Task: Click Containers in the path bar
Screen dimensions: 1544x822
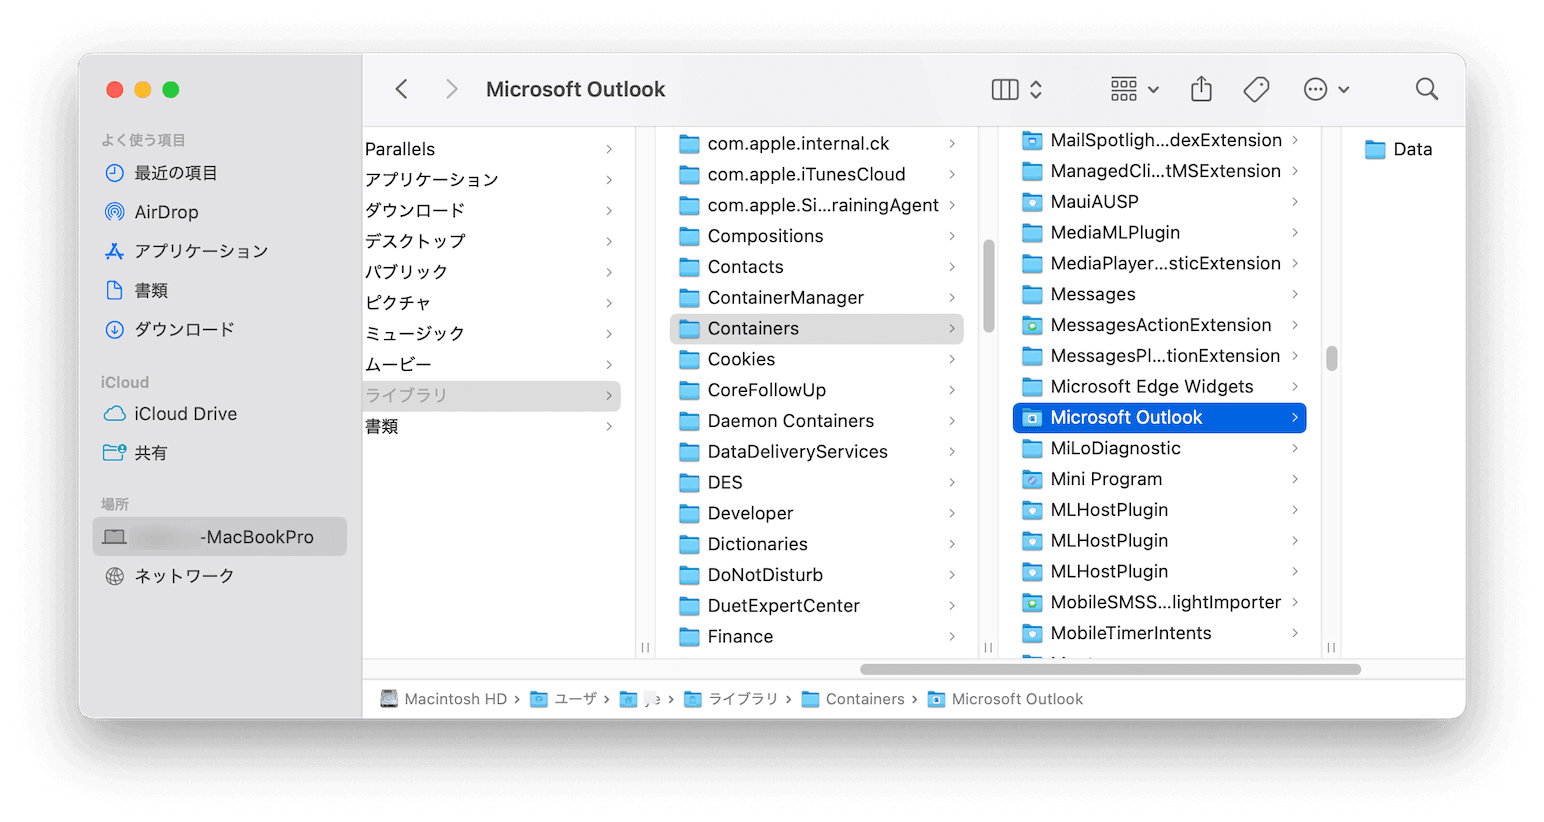Action: coord(853,699)
